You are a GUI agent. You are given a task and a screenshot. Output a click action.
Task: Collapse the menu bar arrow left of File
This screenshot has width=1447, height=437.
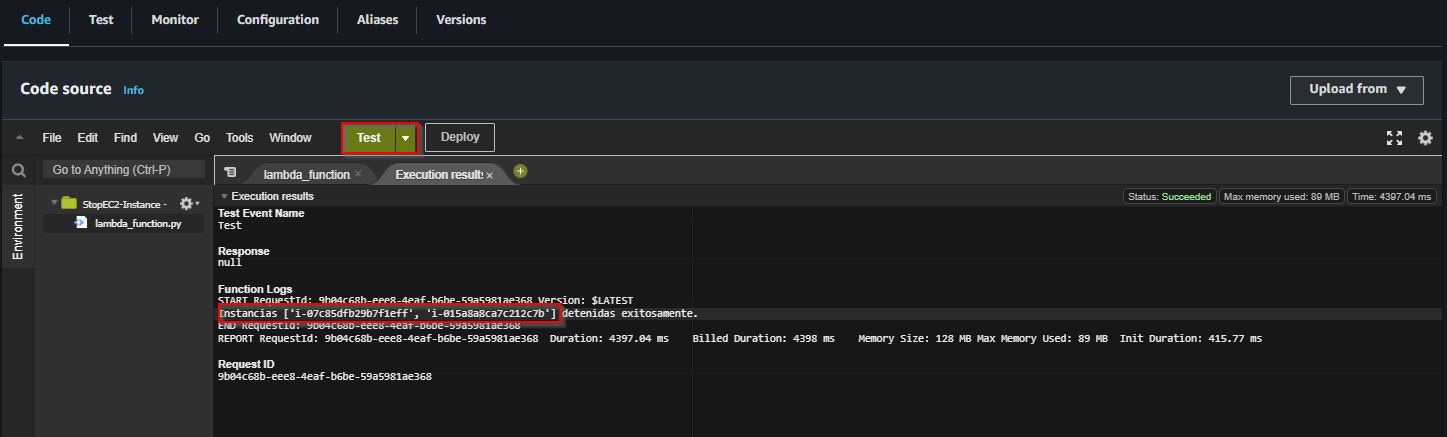(x=20, y=138)
